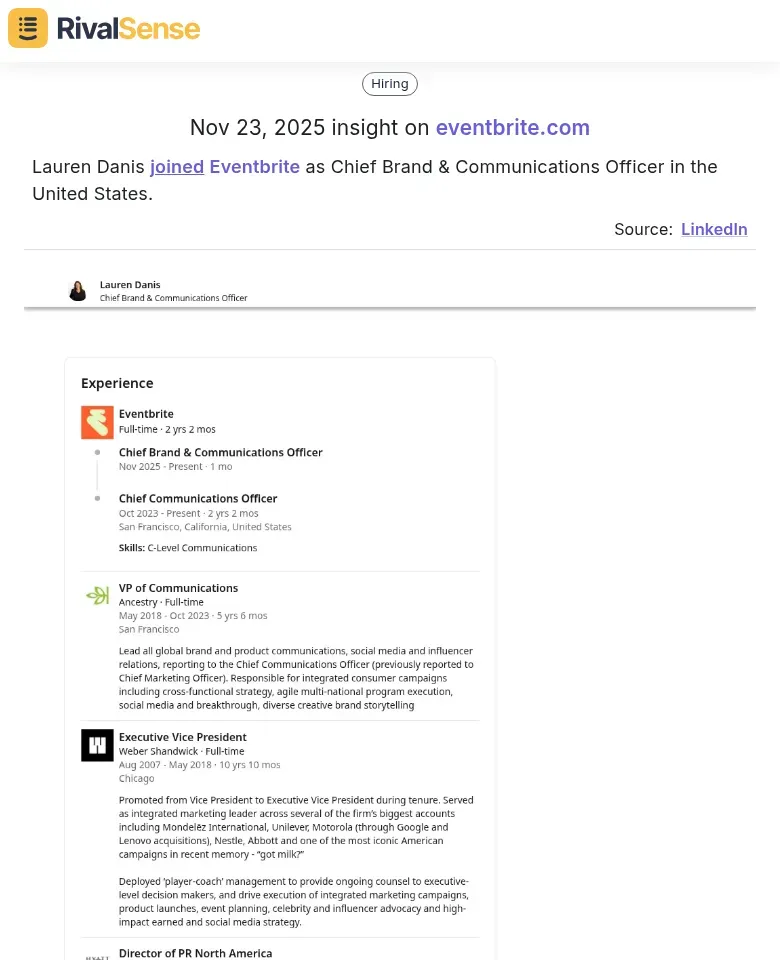Select the Experience section heading
780x960 pixels.
117,383
